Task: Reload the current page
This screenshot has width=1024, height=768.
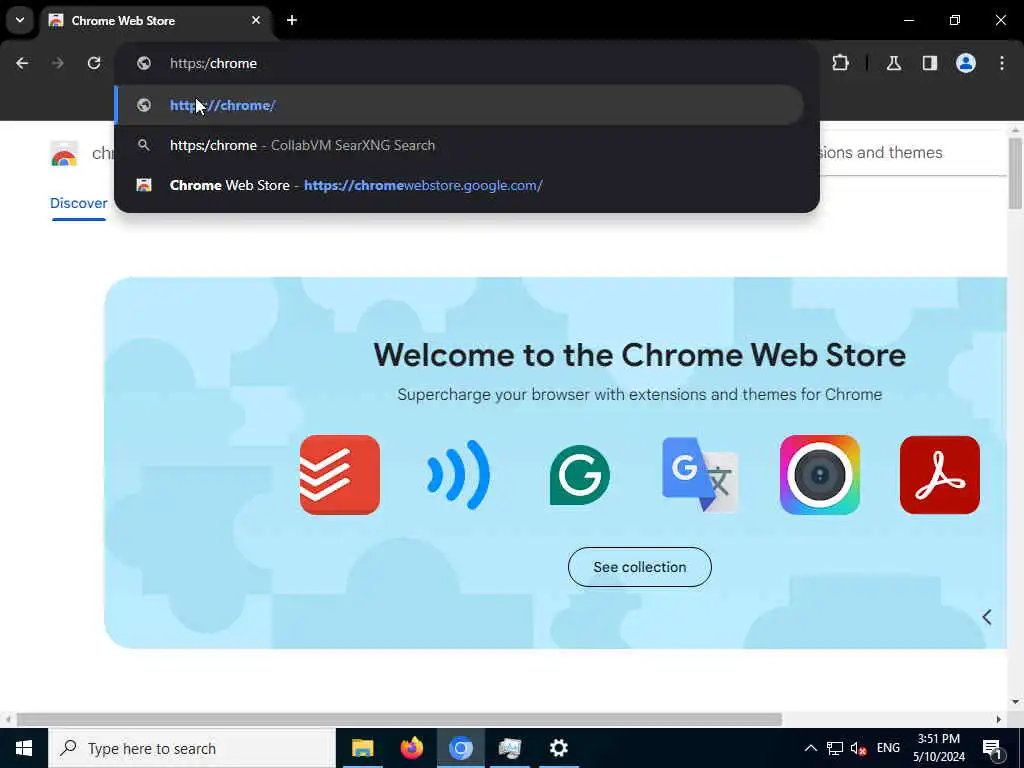Action: click(x=94, y=63)
